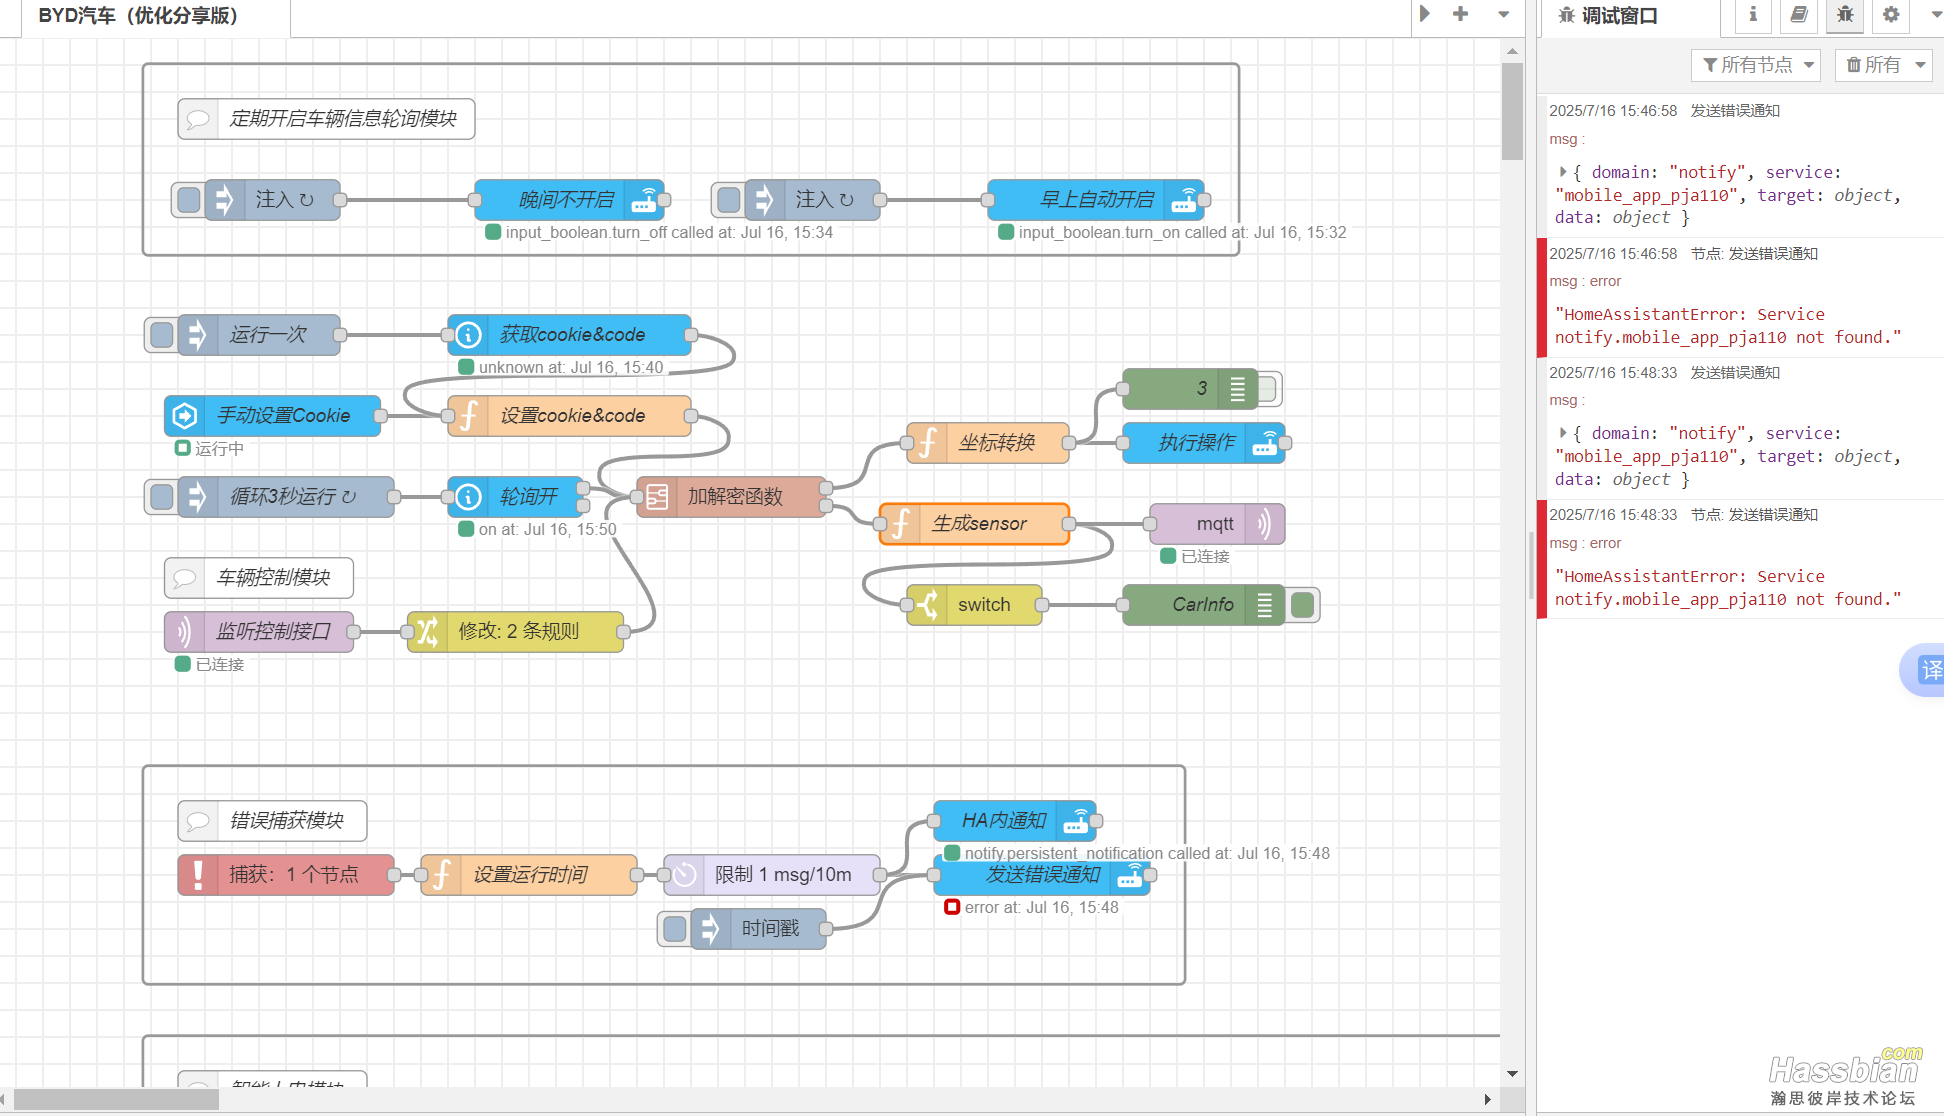1944x1116 pixels.
Task: Click the 设置cookie&code function icon
Action: pos(468,416)
